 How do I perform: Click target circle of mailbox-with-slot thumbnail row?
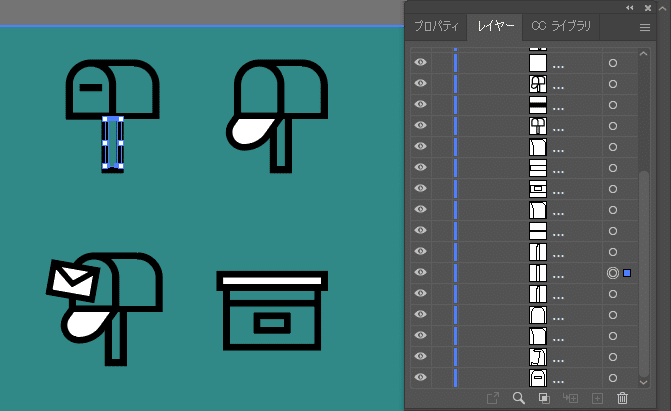click(613, 378)
